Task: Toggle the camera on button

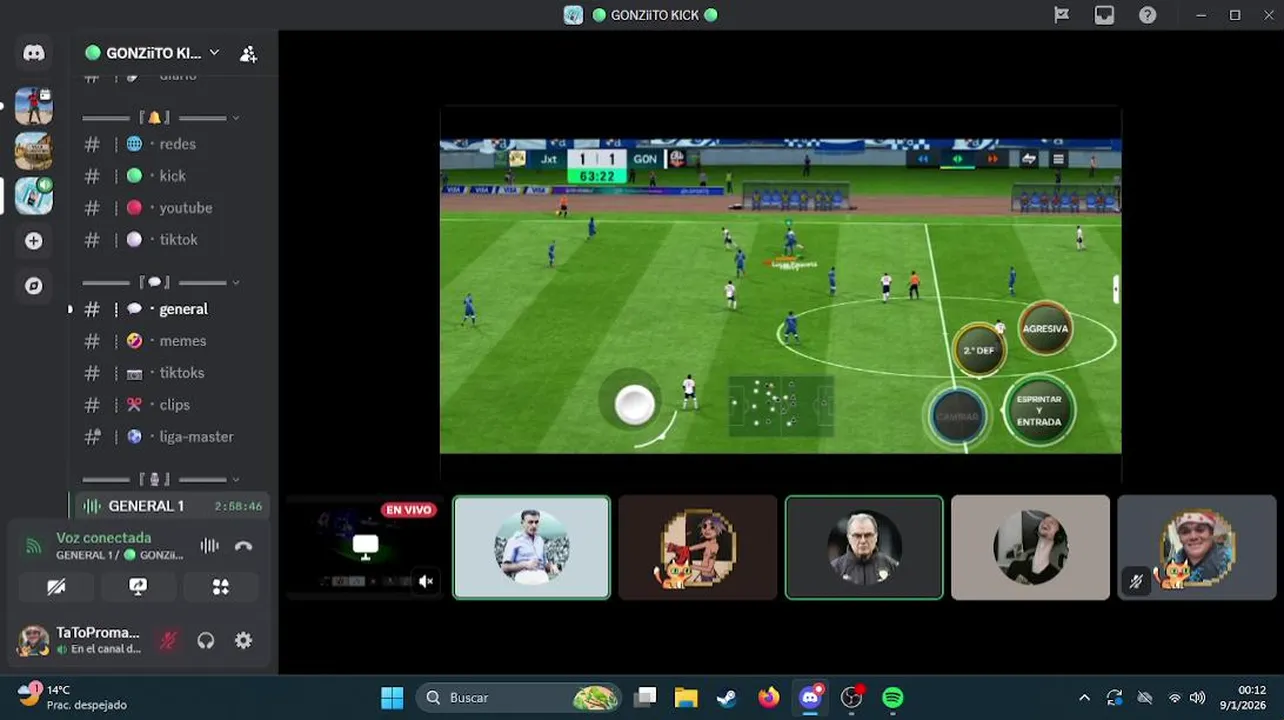Action: coord(56,587)
